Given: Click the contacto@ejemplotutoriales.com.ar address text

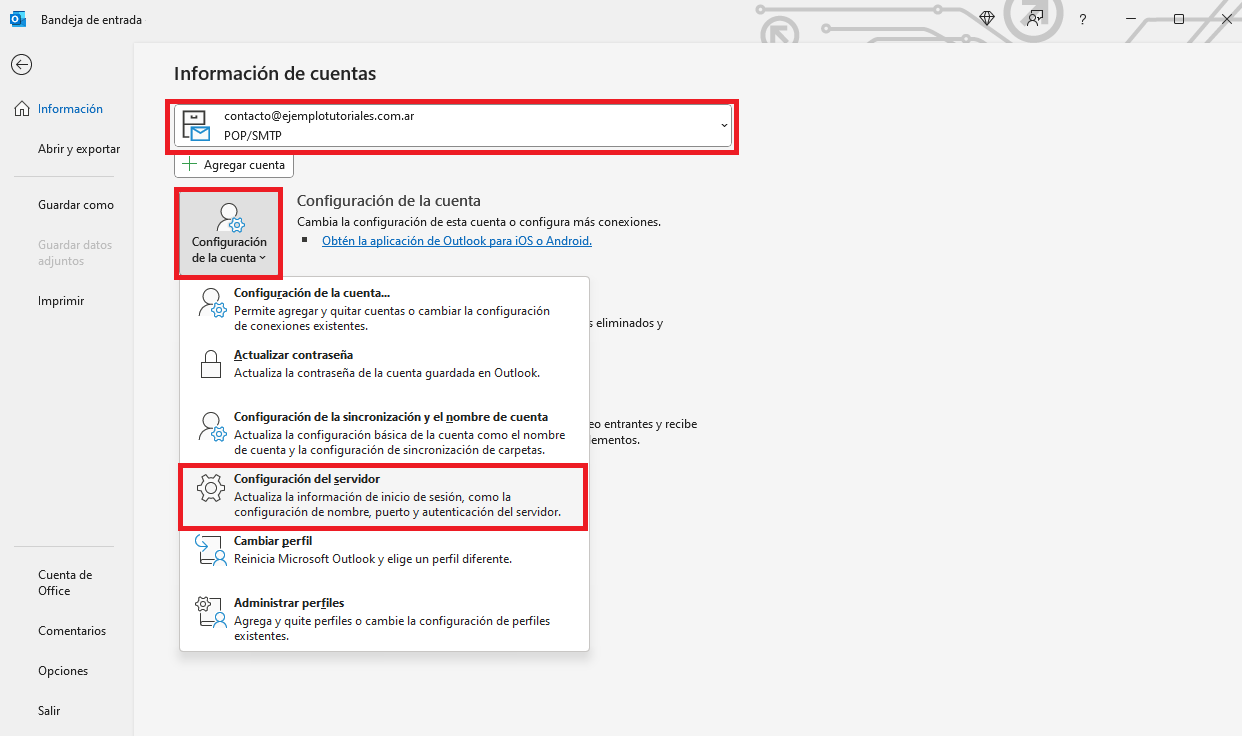Looking at the screenshot, I should 319,116.
